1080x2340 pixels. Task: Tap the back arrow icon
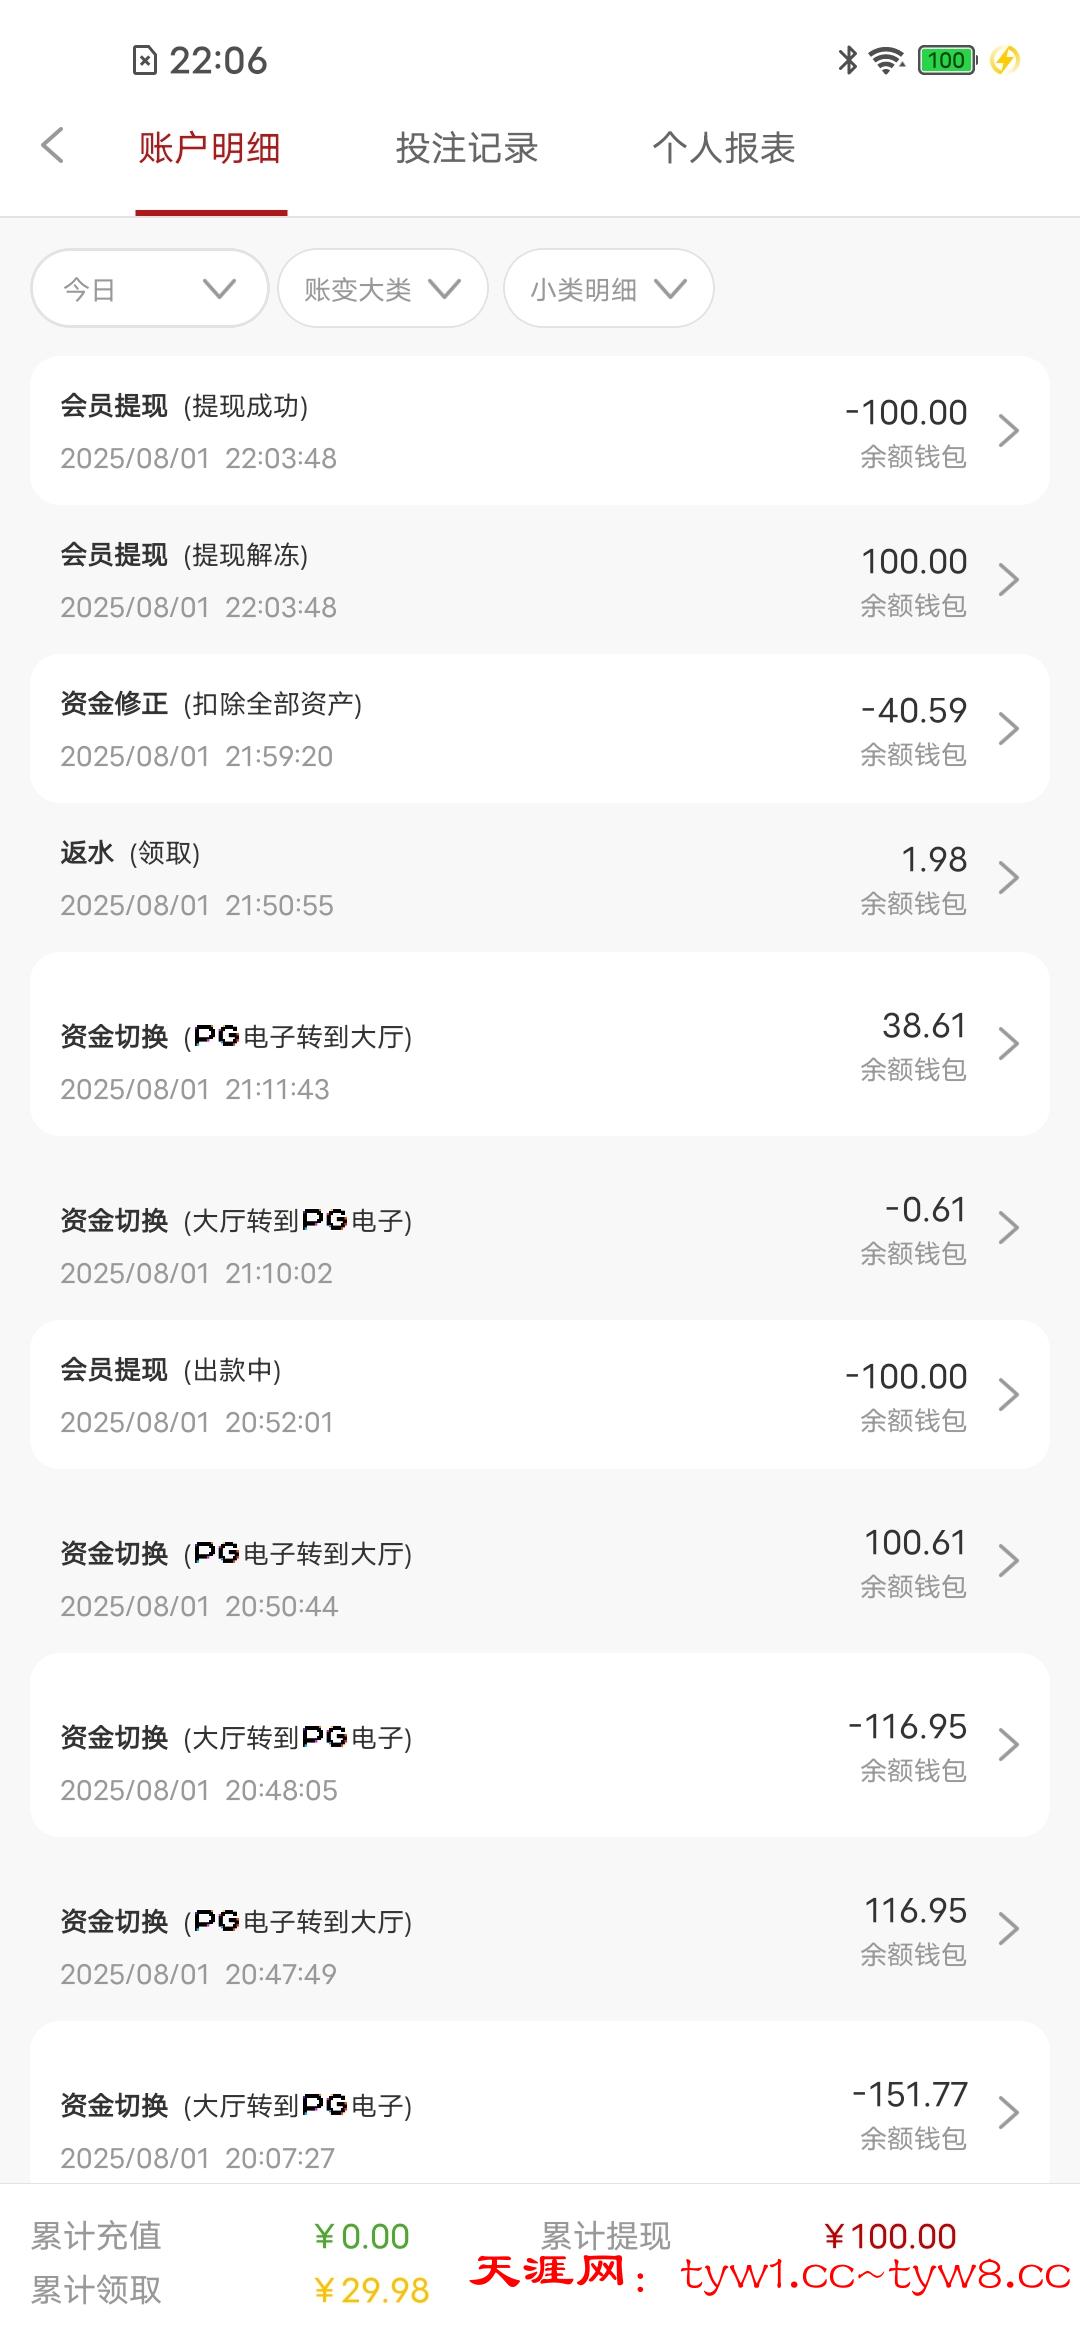(x=52, y=146)
